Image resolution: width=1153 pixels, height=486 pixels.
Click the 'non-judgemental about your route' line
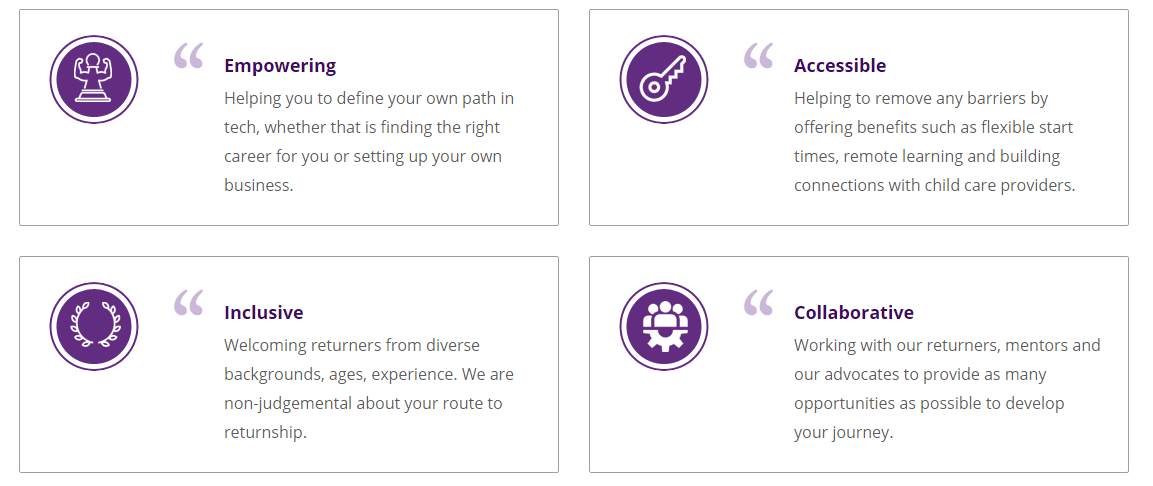[363, 404]
